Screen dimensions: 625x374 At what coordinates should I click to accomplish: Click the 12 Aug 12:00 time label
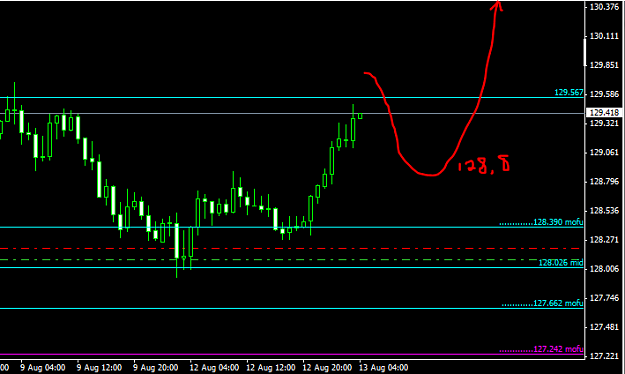point(271,367)
